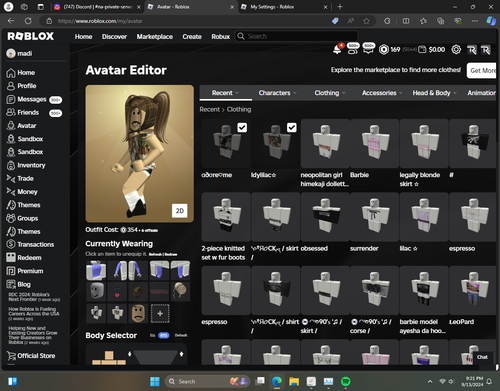Uncheck the ldyllac clothing item checkbox
This screenshot has width=500, height=391.
click(292, 127)
